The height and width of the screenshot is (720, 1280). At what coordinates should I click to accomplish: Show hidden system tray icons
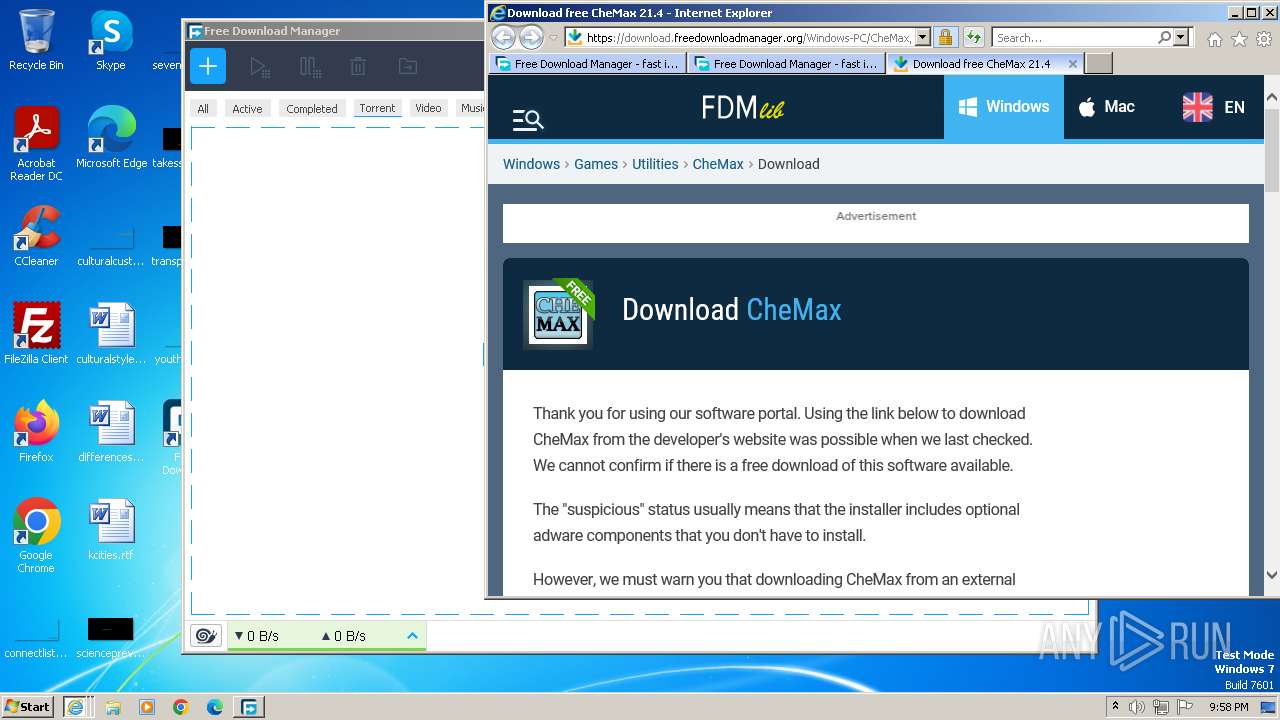coord(1115,706)
